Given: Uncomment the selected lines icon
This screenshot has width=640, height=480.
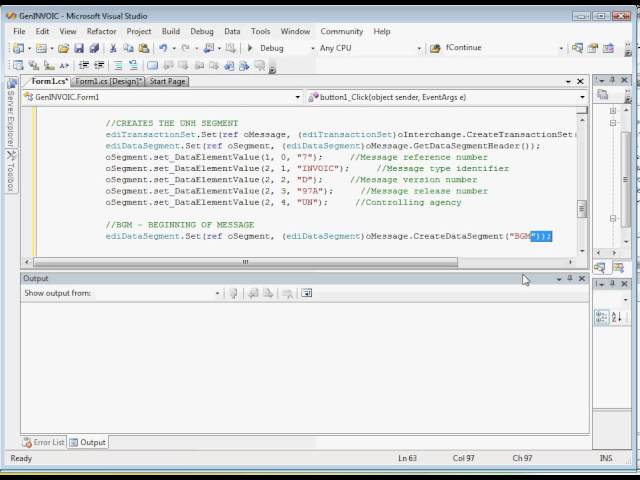Looking at the screenshot, I should (133, 65).
